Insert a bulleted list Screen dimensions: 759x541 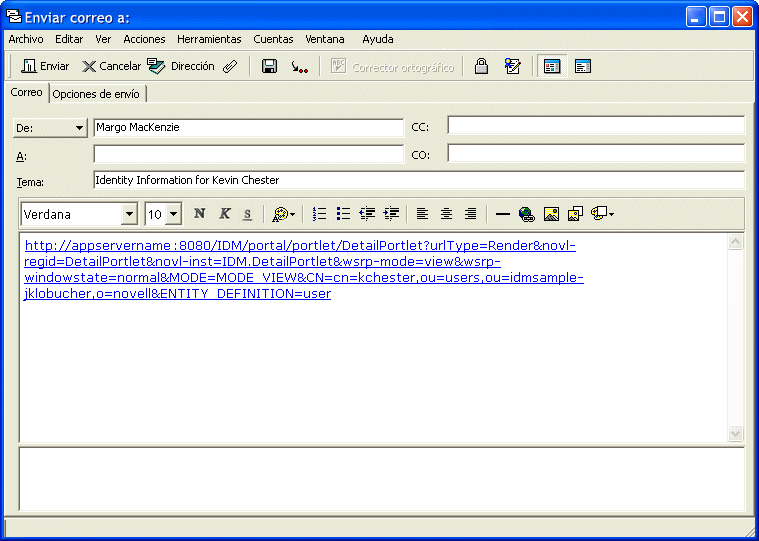click(x=343, y=213)
